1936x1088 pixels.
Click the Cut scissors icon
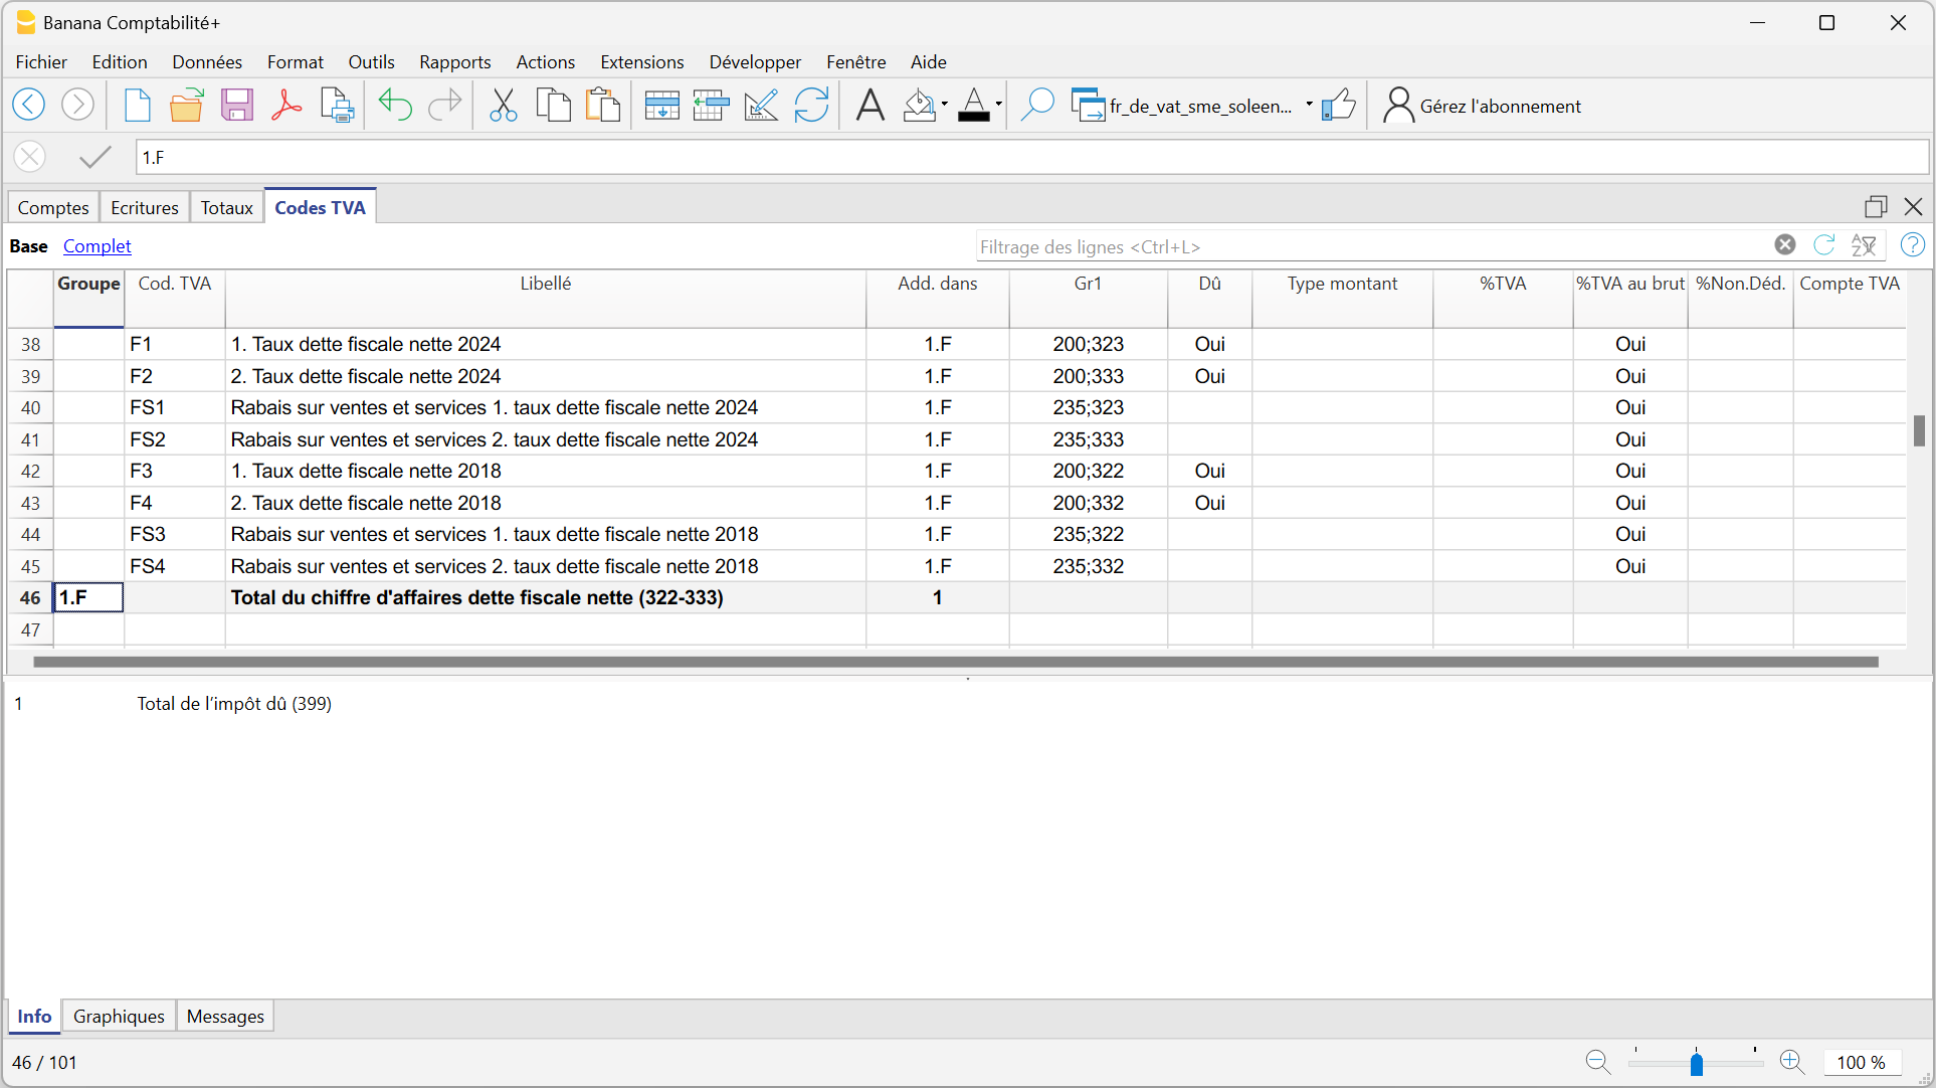503,105
